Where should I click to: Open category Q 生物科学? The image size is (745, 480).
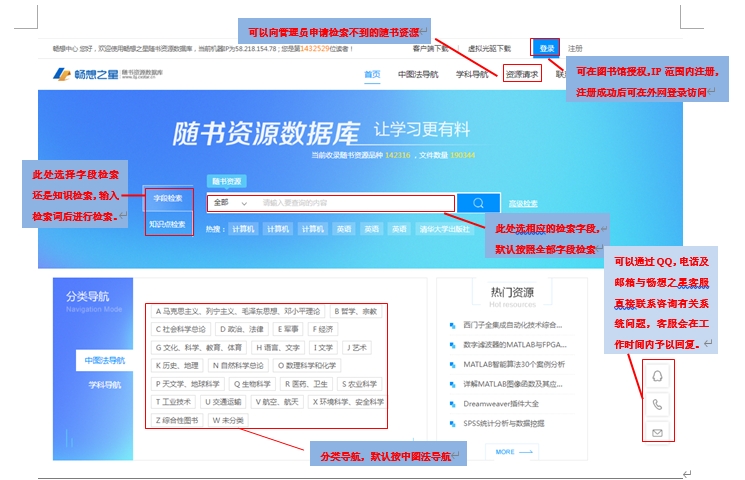[252, 384]
